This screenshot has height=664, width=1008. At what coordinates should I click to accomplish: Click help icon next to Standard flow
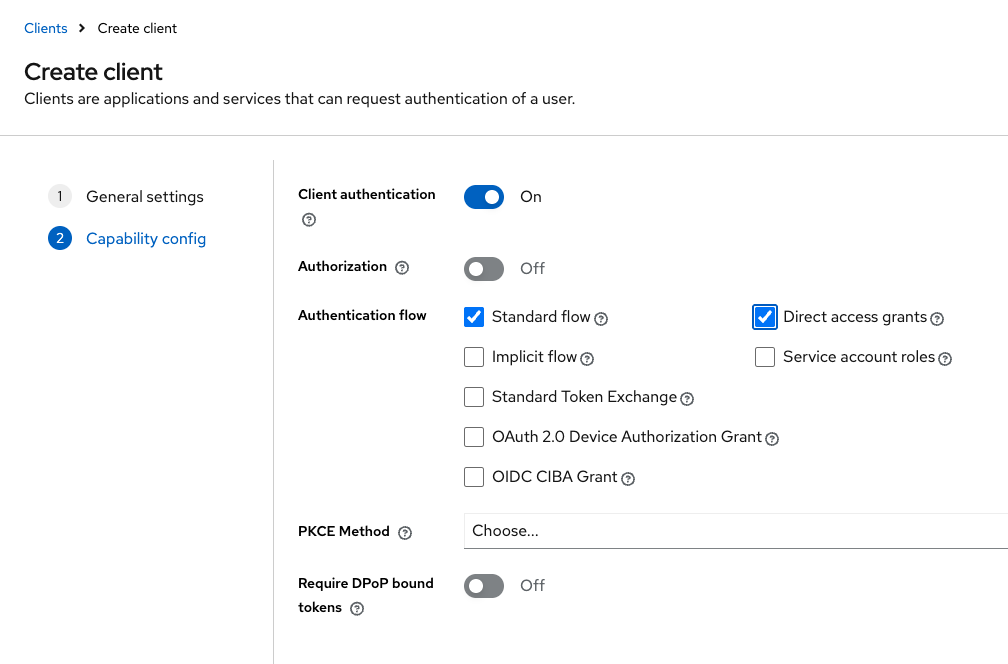tap(601, 319)
